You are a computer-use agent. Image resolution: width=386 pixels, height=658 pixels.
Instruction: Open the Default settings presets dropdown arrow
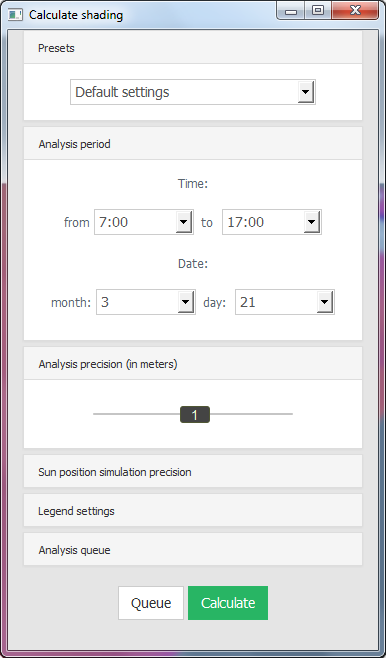tap(306, 92)
